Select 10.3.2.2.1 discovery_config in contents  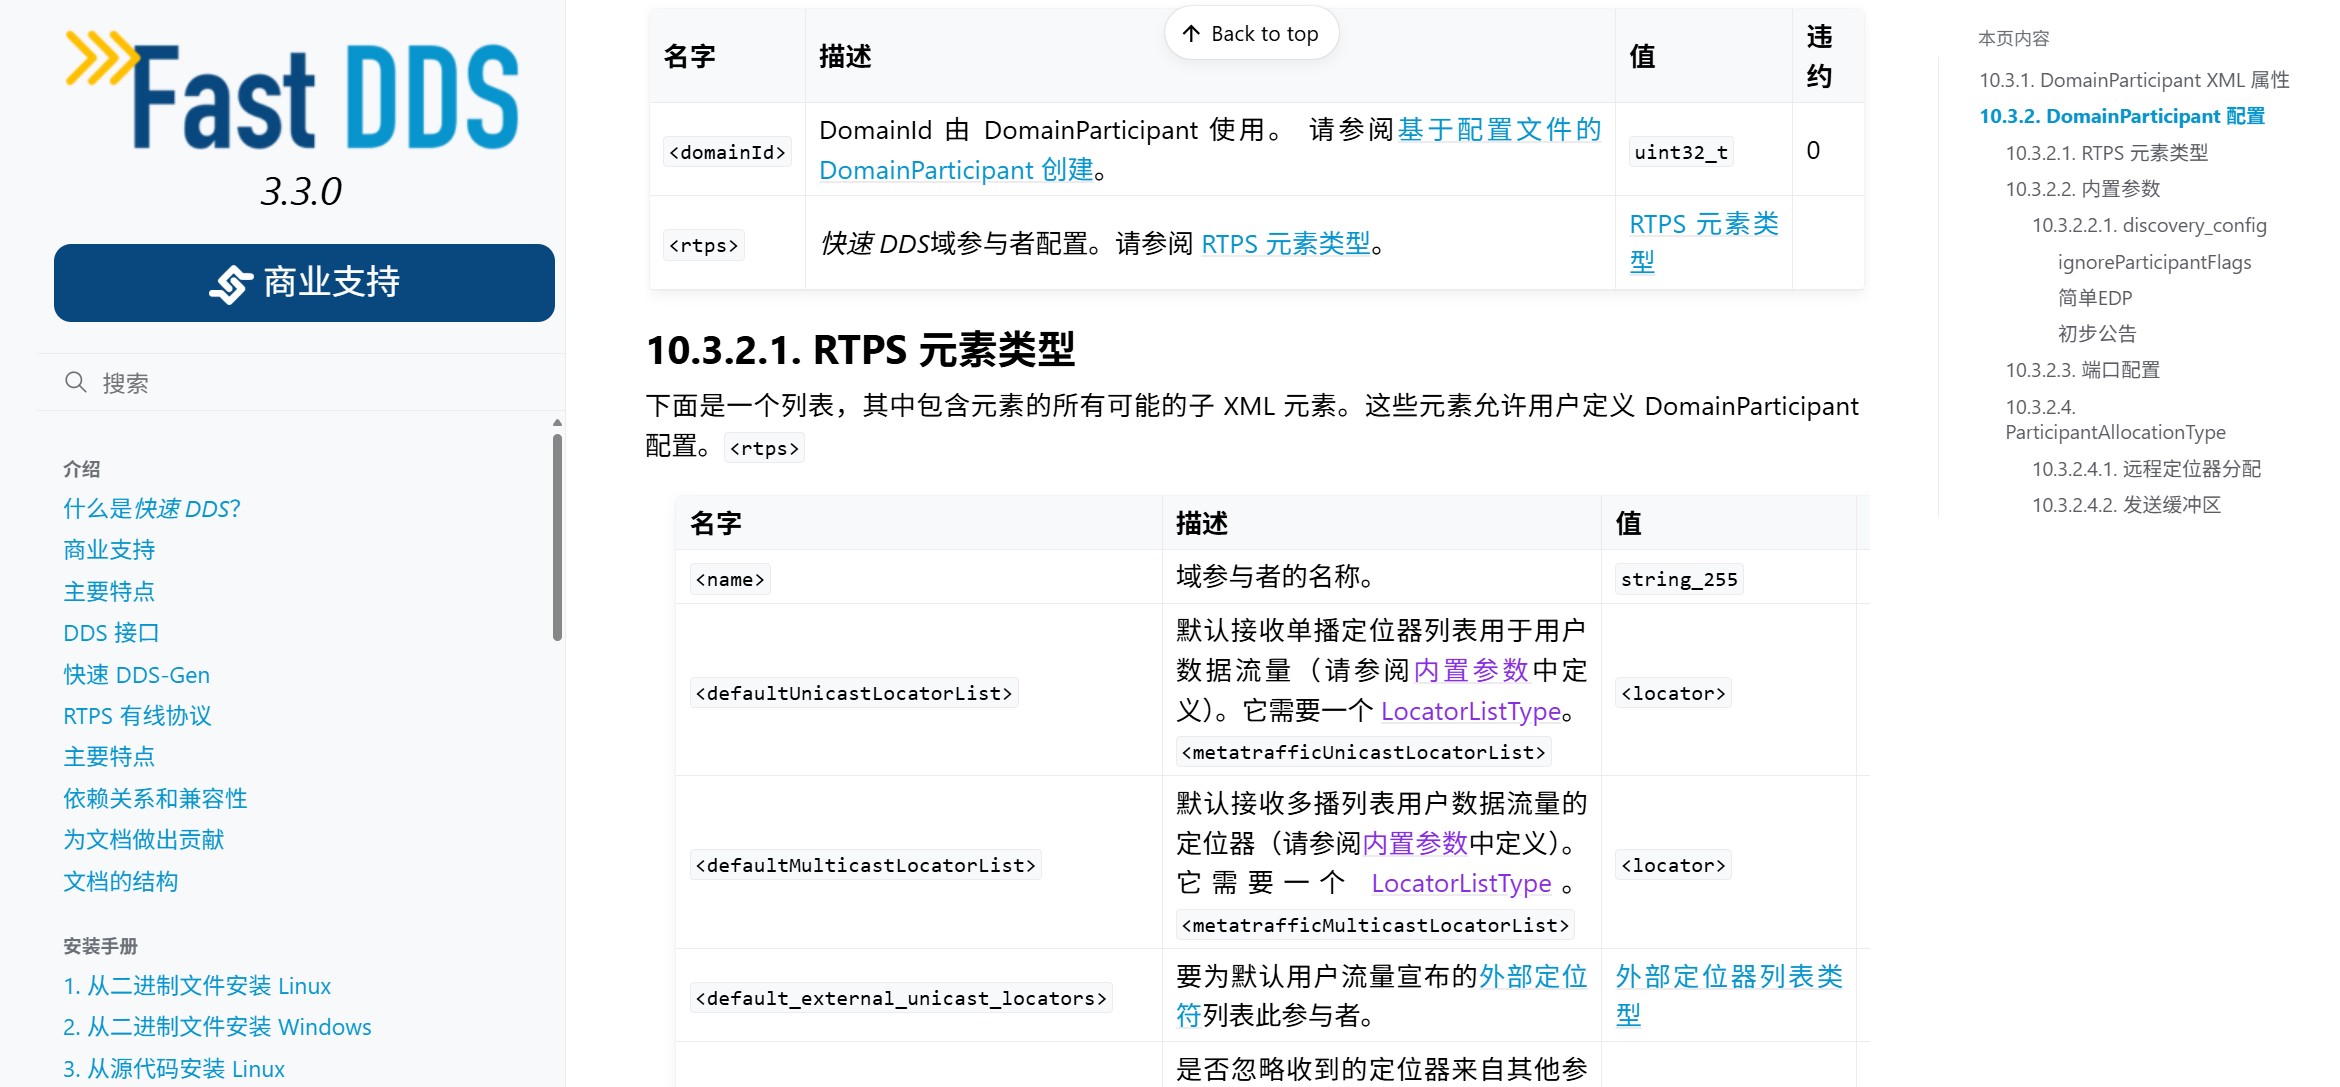[x=2148, y=225]
